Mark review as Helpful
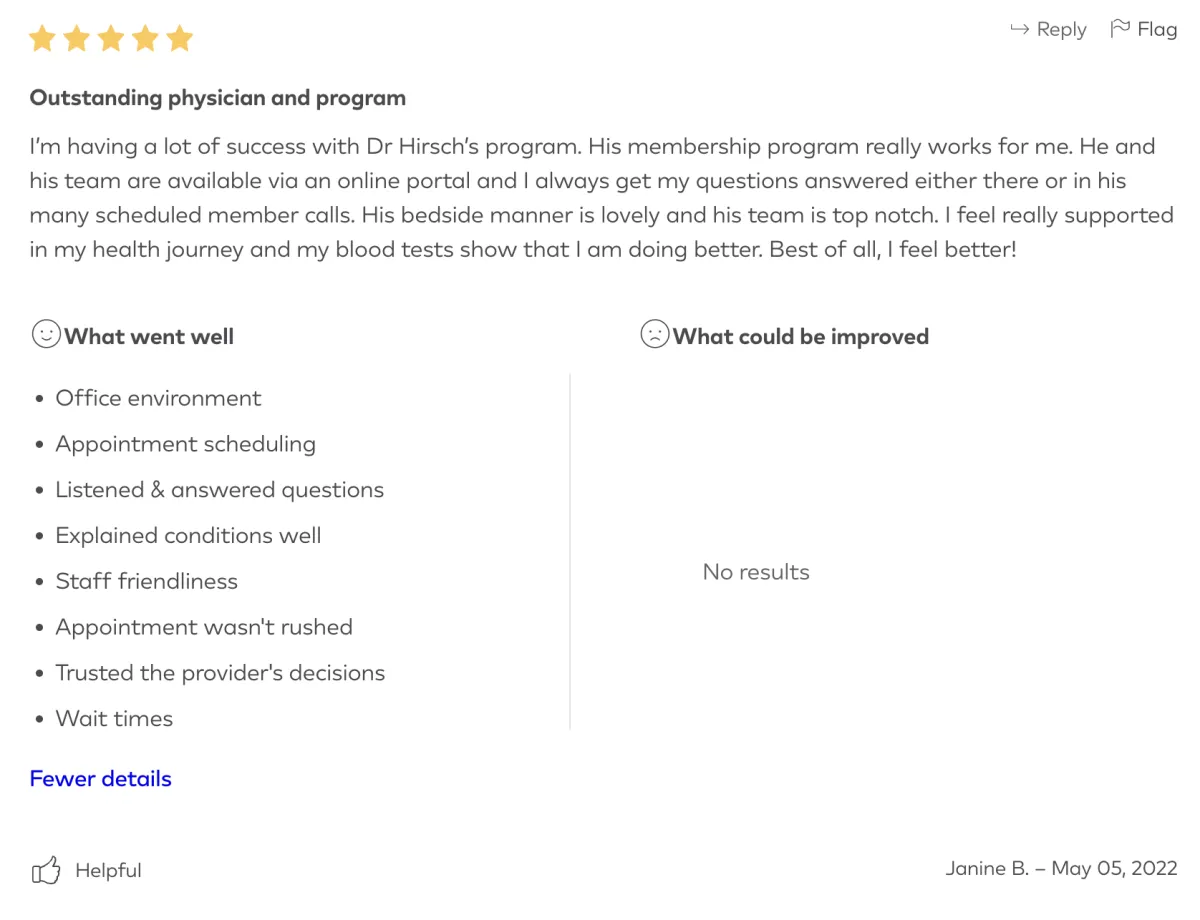This screenshot has width=1200, height=920. coord(108,871)
